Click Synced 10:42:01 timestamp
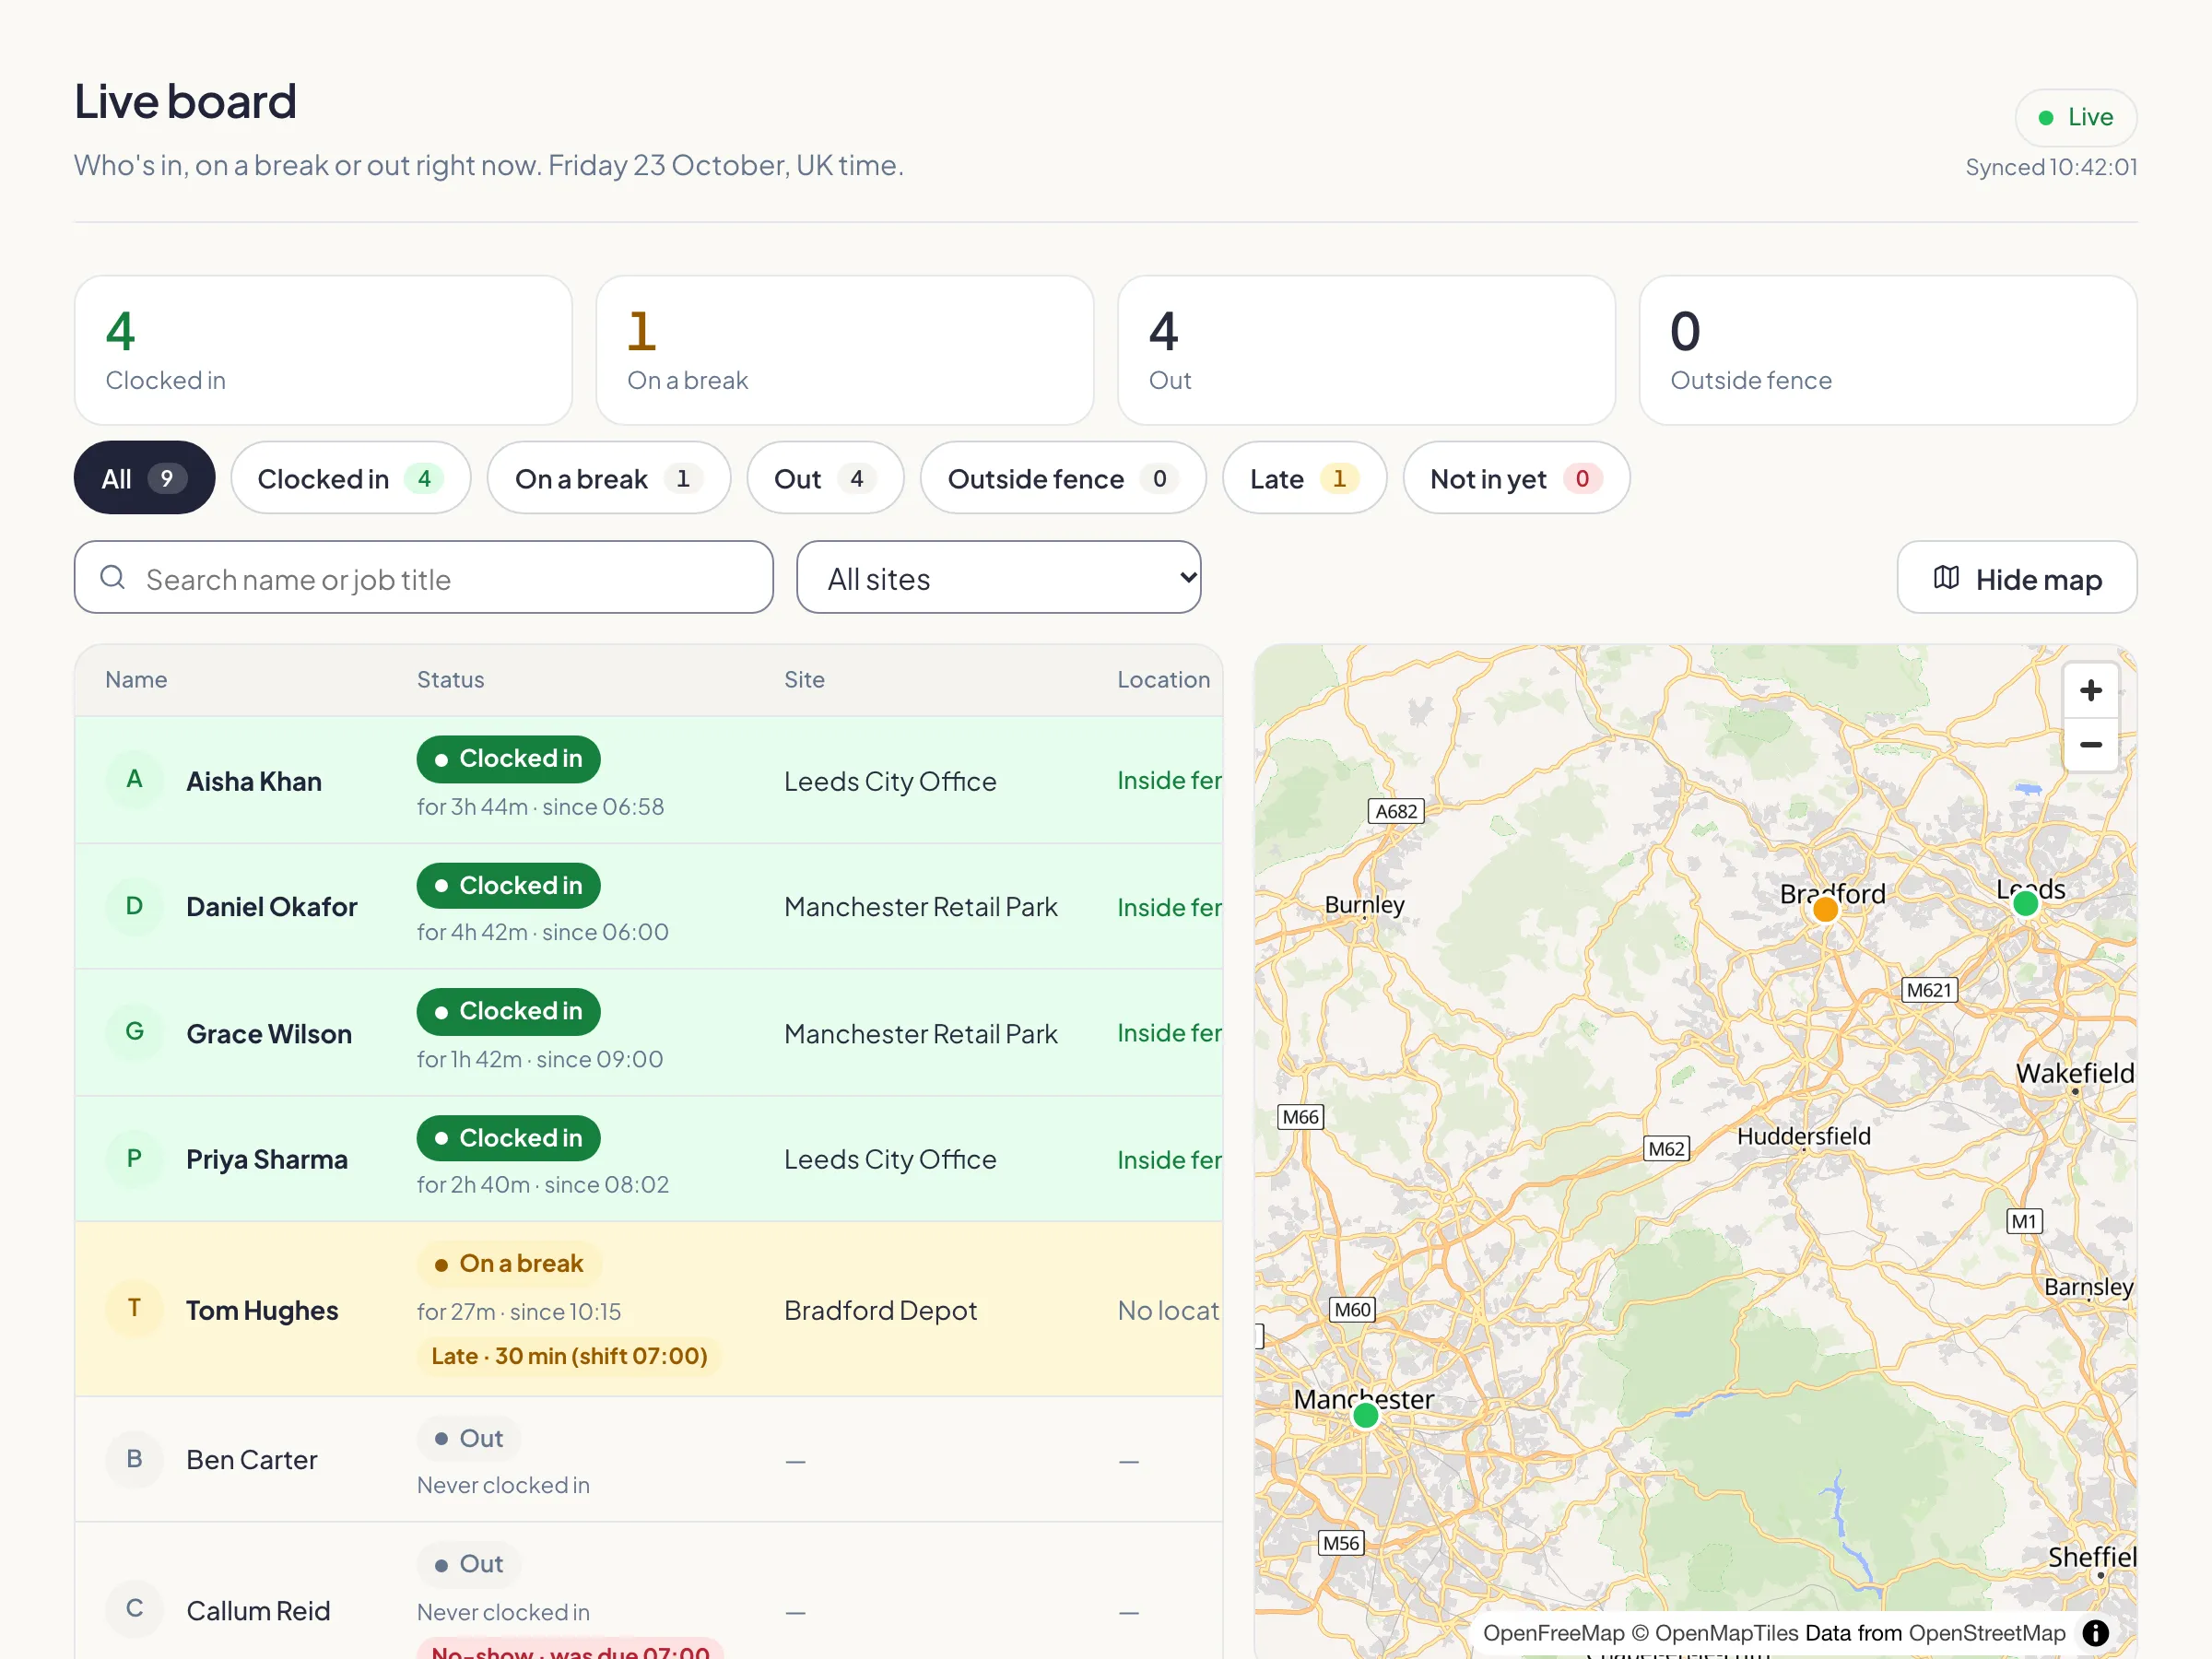Screen dimensions: 2212x1659 click(x=2051, y=167)
